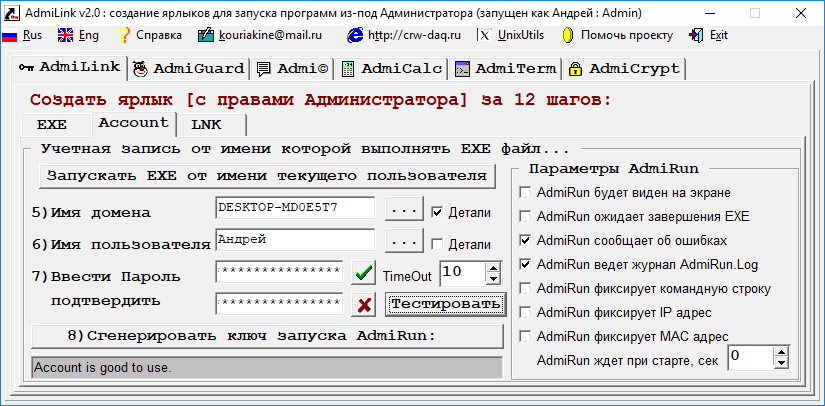Enable AdmiRun будет виден на экране

(525, 193)
